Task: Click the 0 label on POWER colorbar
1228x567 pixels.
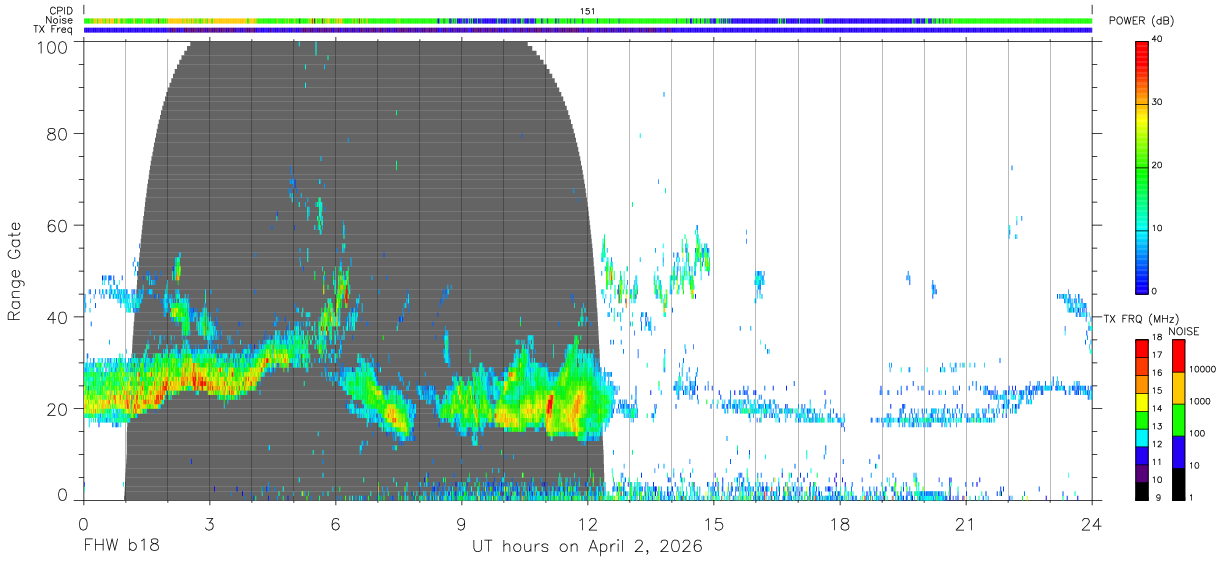Action: pyautogui.click(x=1155, y=291)
